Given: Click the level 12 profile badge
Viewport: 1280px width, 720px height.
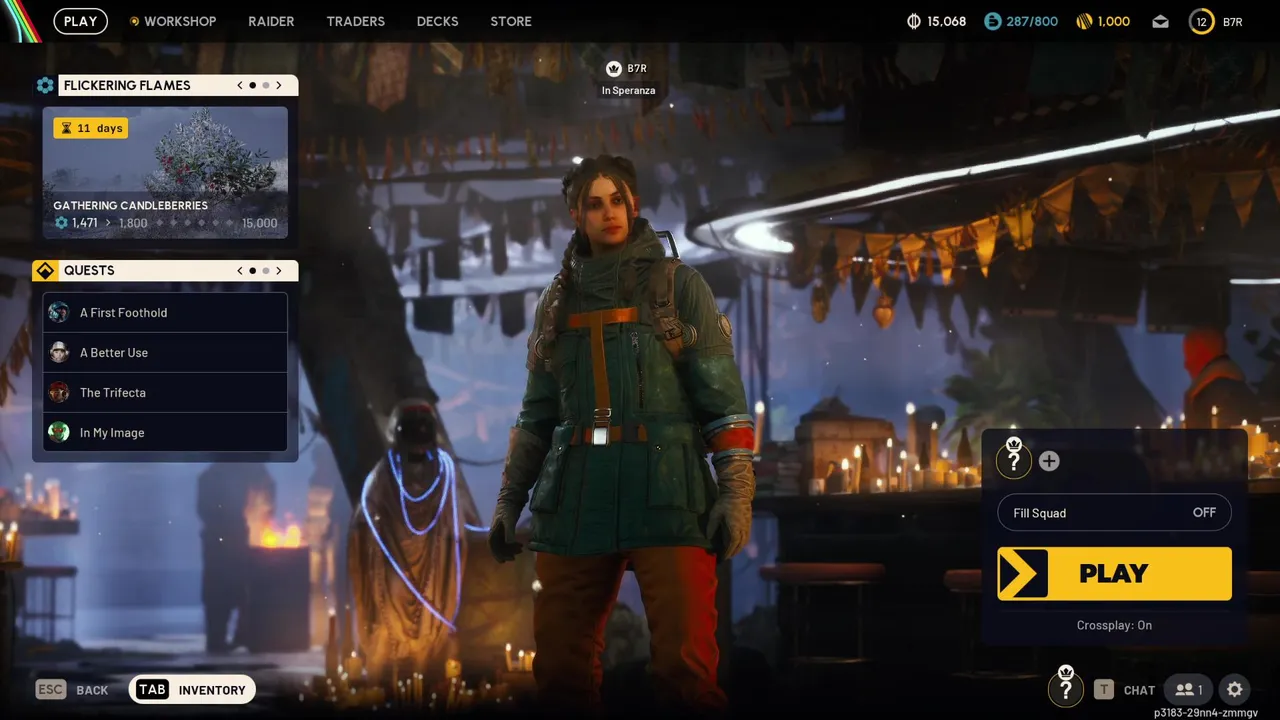Looking at the screenshot, I should click(1201, 21).
